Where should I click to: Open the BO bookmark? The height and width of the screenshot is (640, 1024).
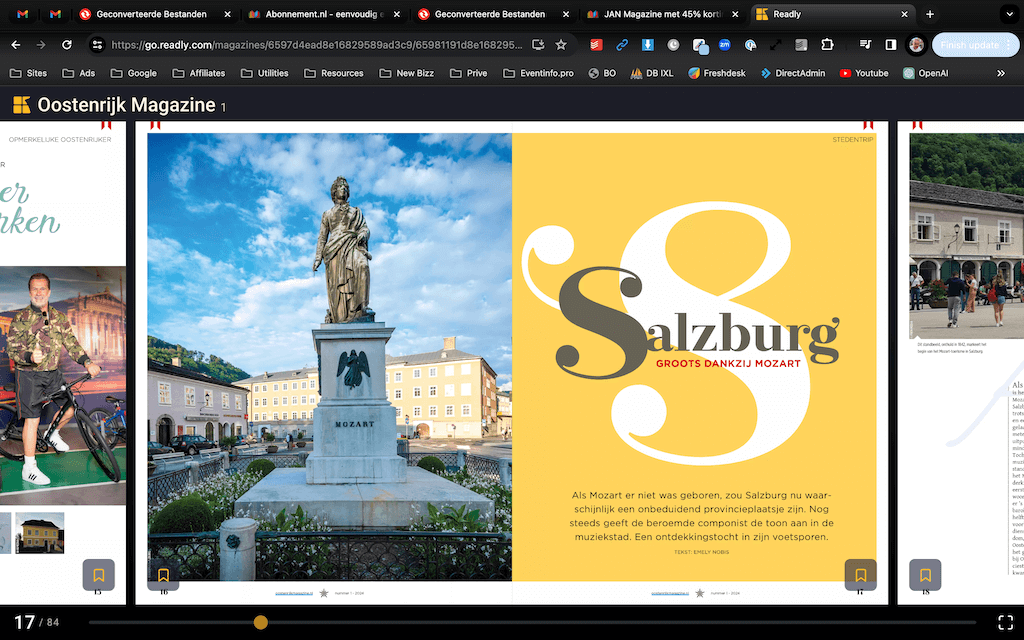pyautogui.click(x=602, y=73)
